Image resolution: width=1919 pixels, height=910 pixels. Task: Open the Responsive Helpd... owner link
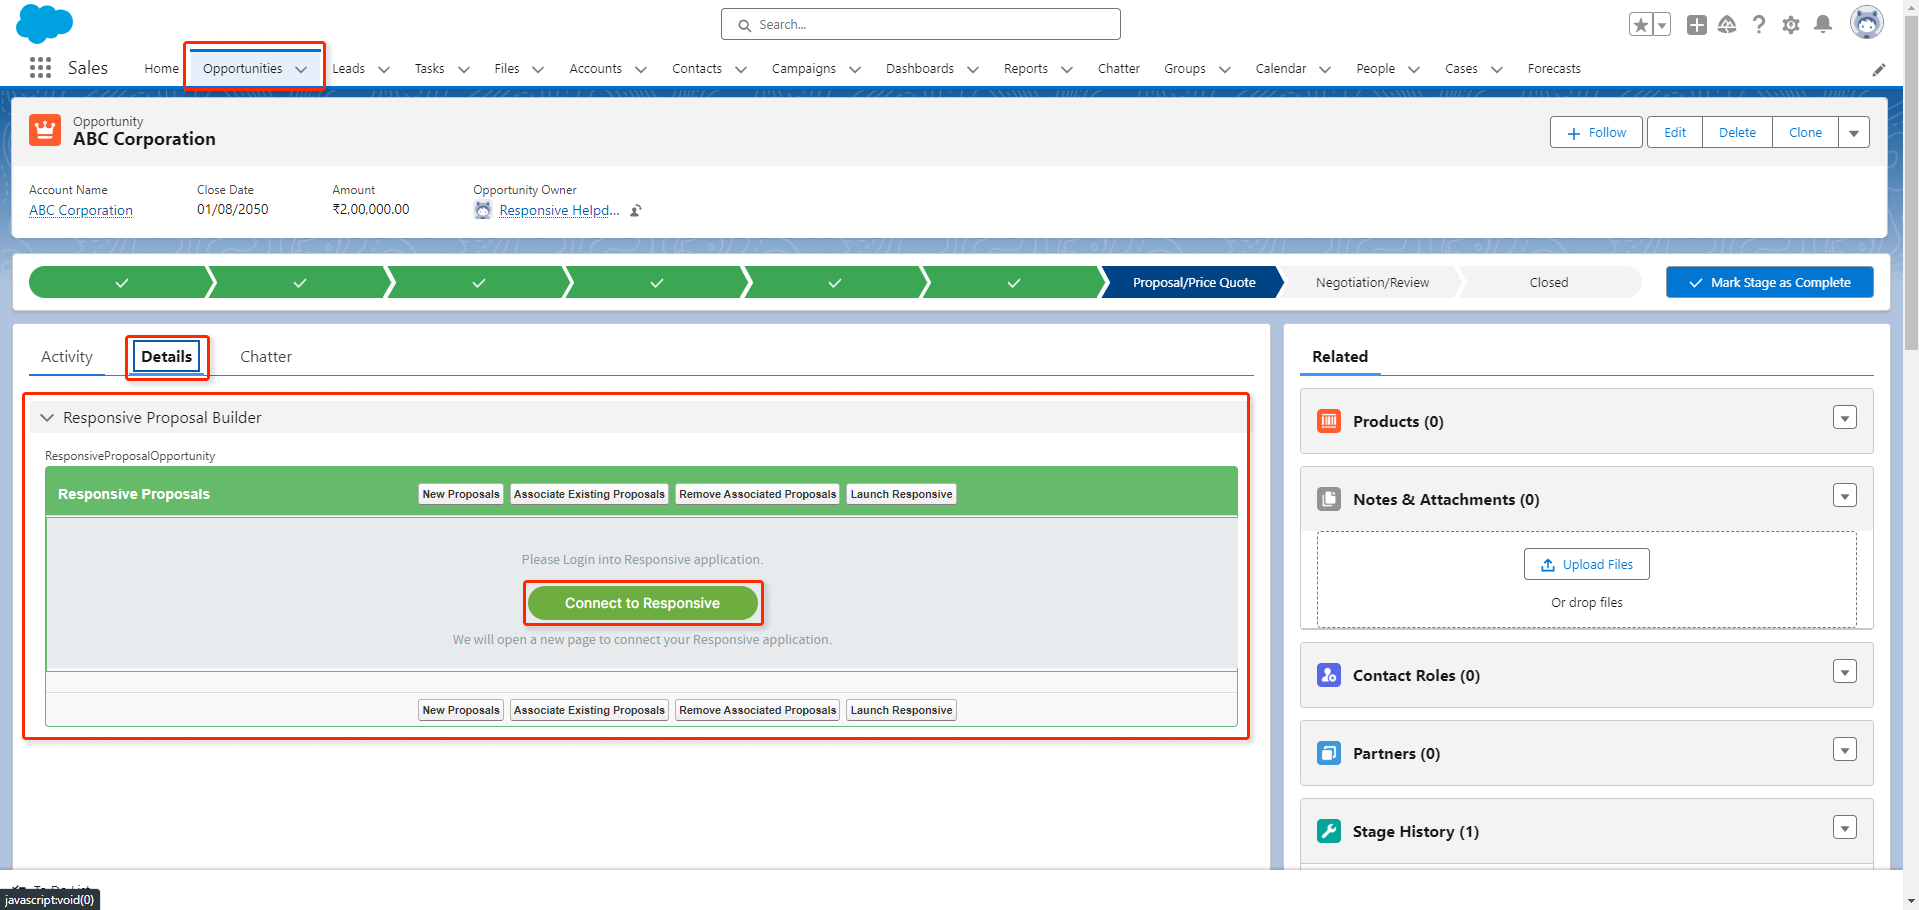(x=559, y=210)
